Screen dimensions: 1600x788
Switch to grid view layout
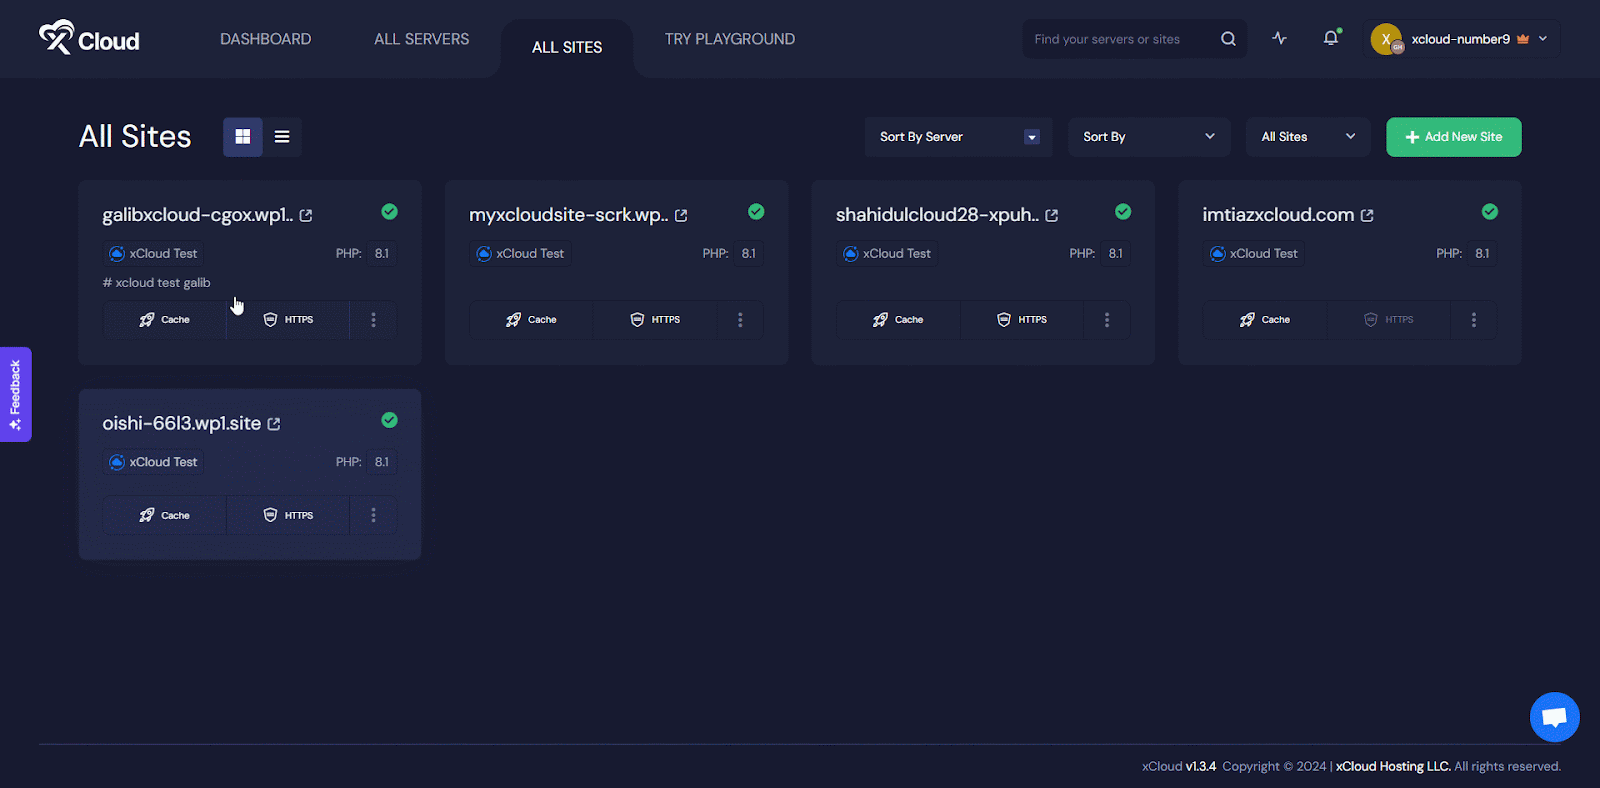pyautogui.click(x=243, y=137)
